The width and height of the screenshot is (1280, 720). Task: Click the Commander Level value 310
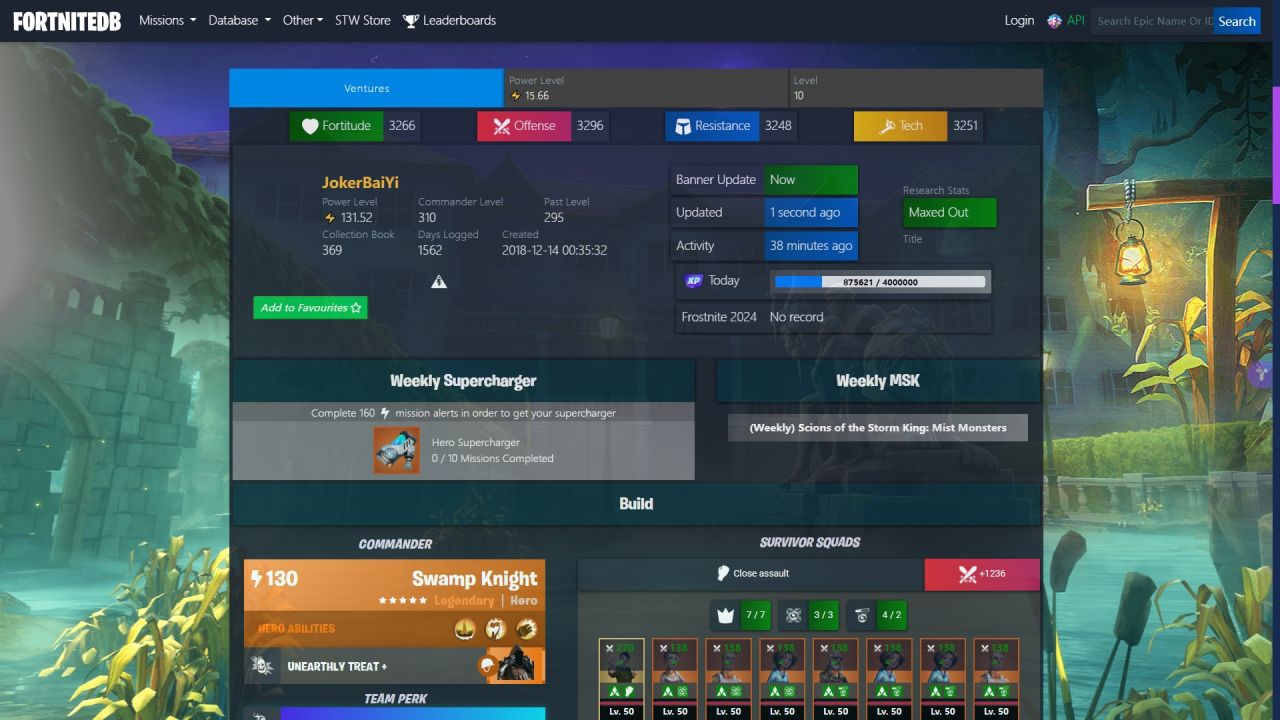point(427,218)
